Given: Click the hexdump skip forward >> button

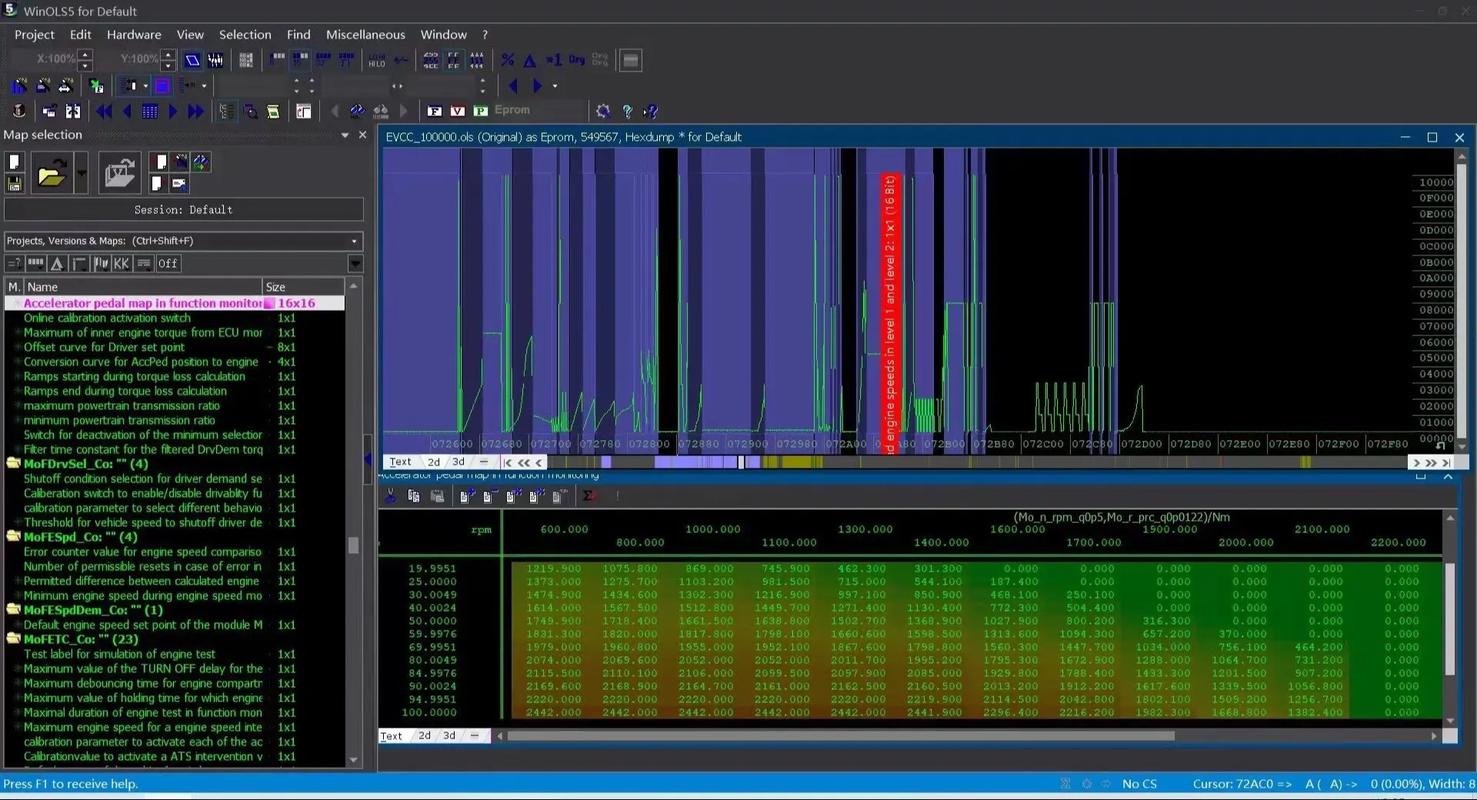Looking at the screenshot, I should tap(1431, 462).
